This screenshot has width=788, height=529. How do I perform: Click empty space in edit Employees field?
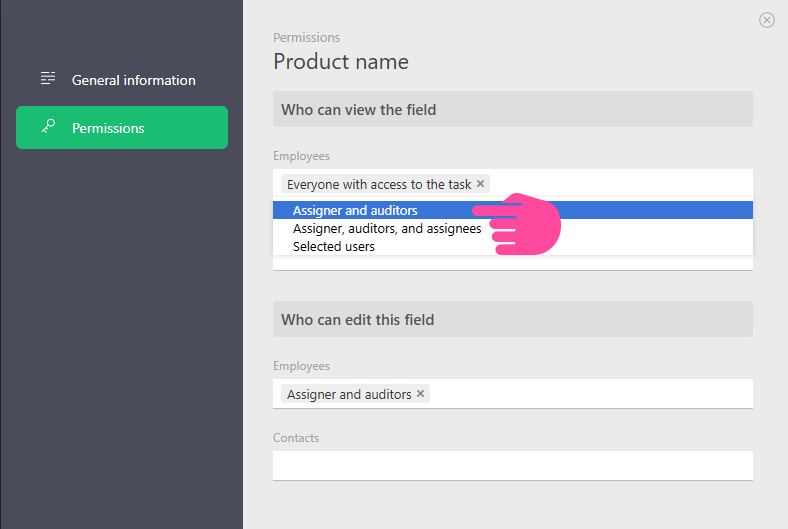(590, 394)
